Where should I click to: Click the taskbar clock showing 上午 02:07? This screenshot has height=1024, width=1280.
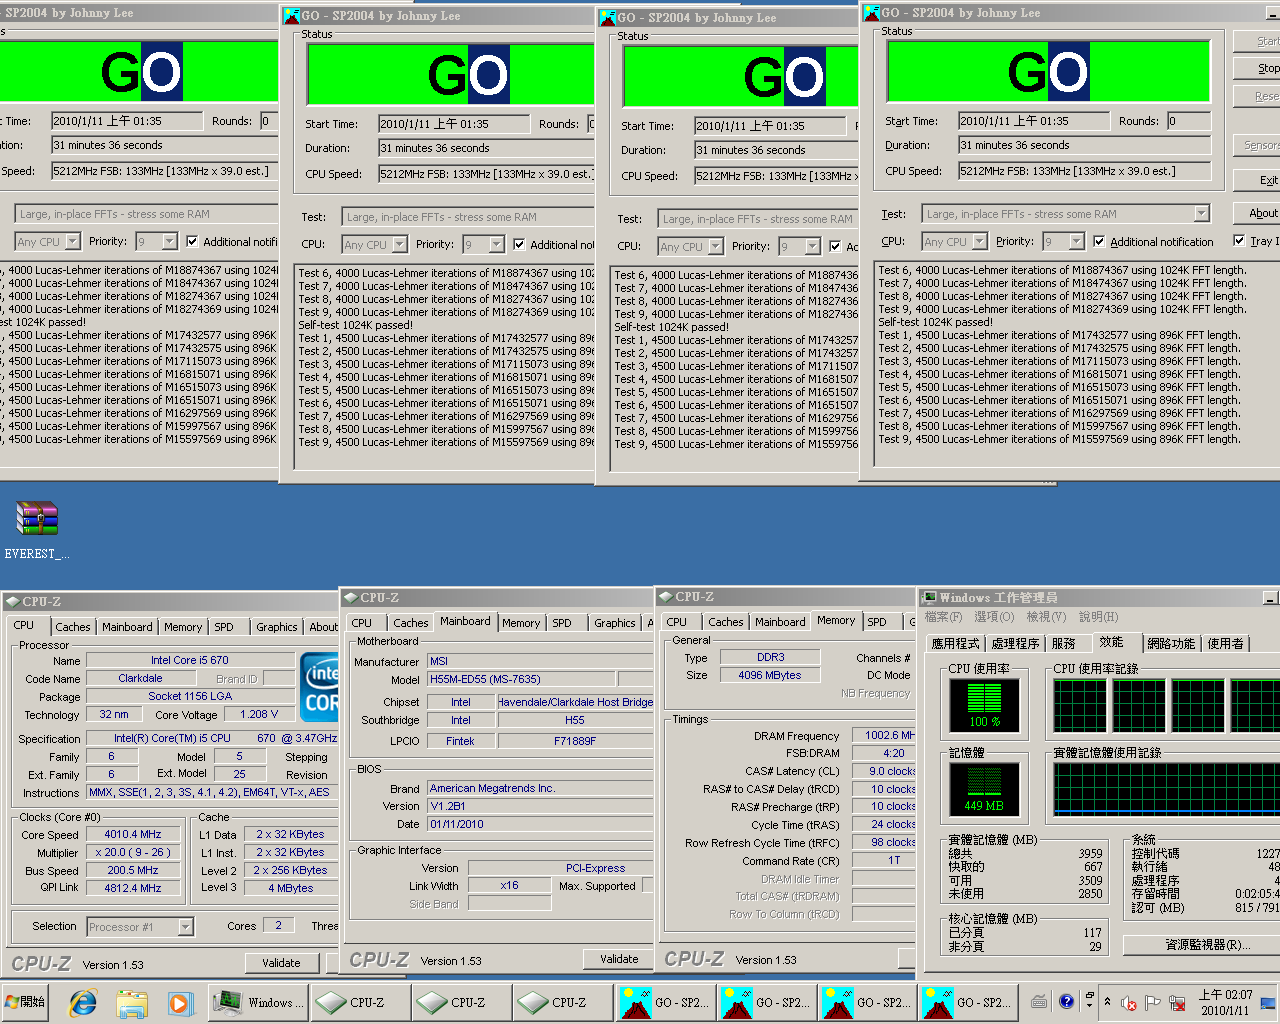coord(1225,1003)
